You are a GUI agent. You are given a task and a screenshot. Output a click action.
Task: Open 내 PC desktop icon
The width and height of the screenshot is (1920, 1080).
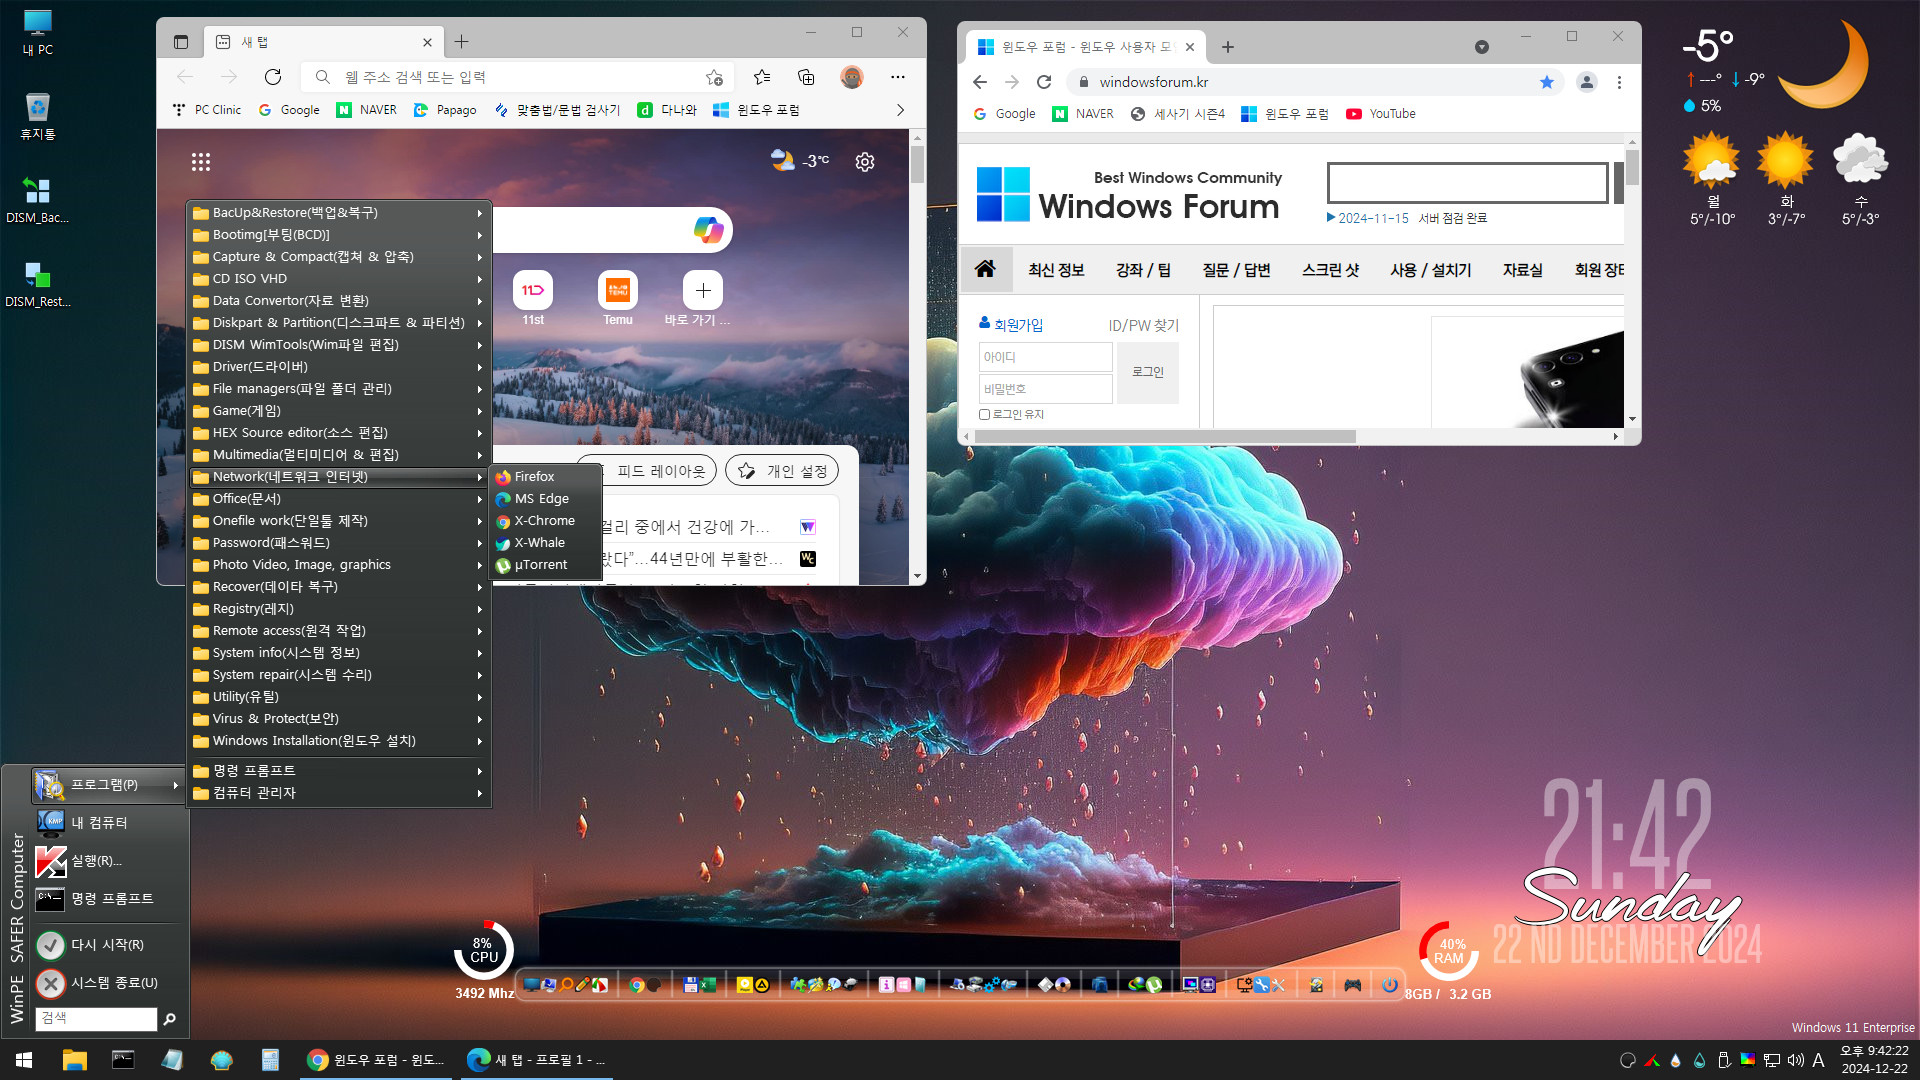[38, 33]
